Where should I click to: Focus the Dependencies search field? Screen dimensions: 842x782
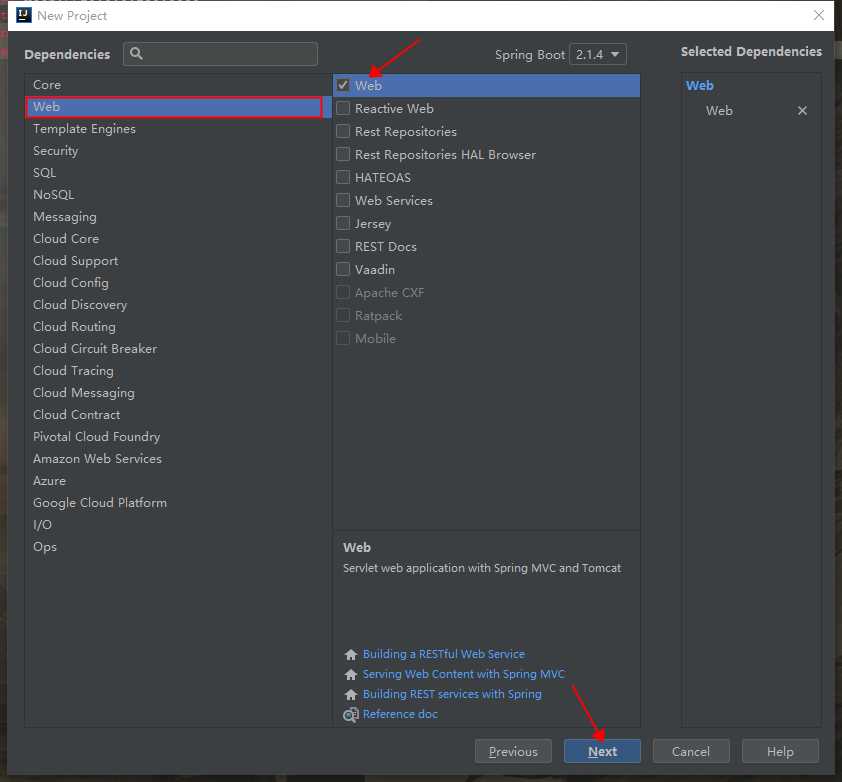(x=220, y=54)
